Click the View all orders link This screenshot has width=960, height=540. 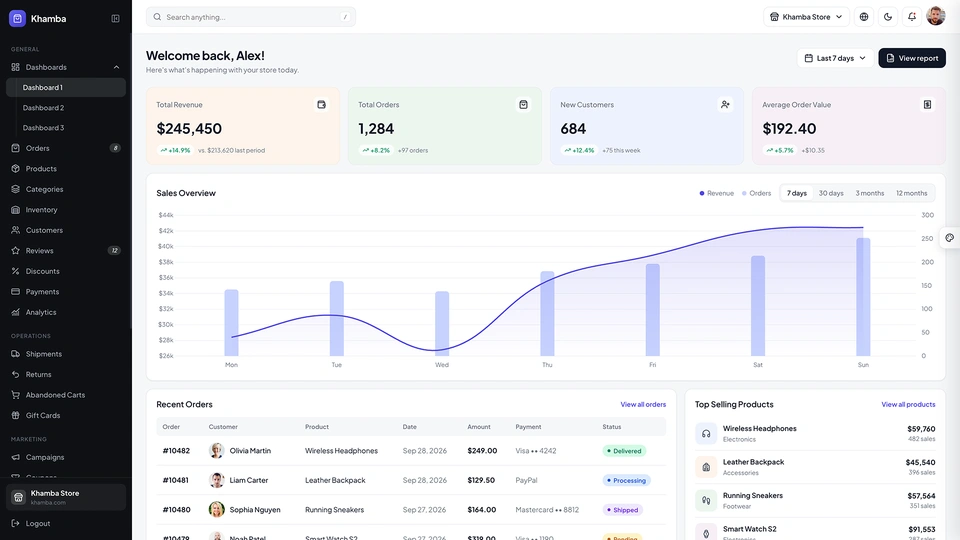643,405
